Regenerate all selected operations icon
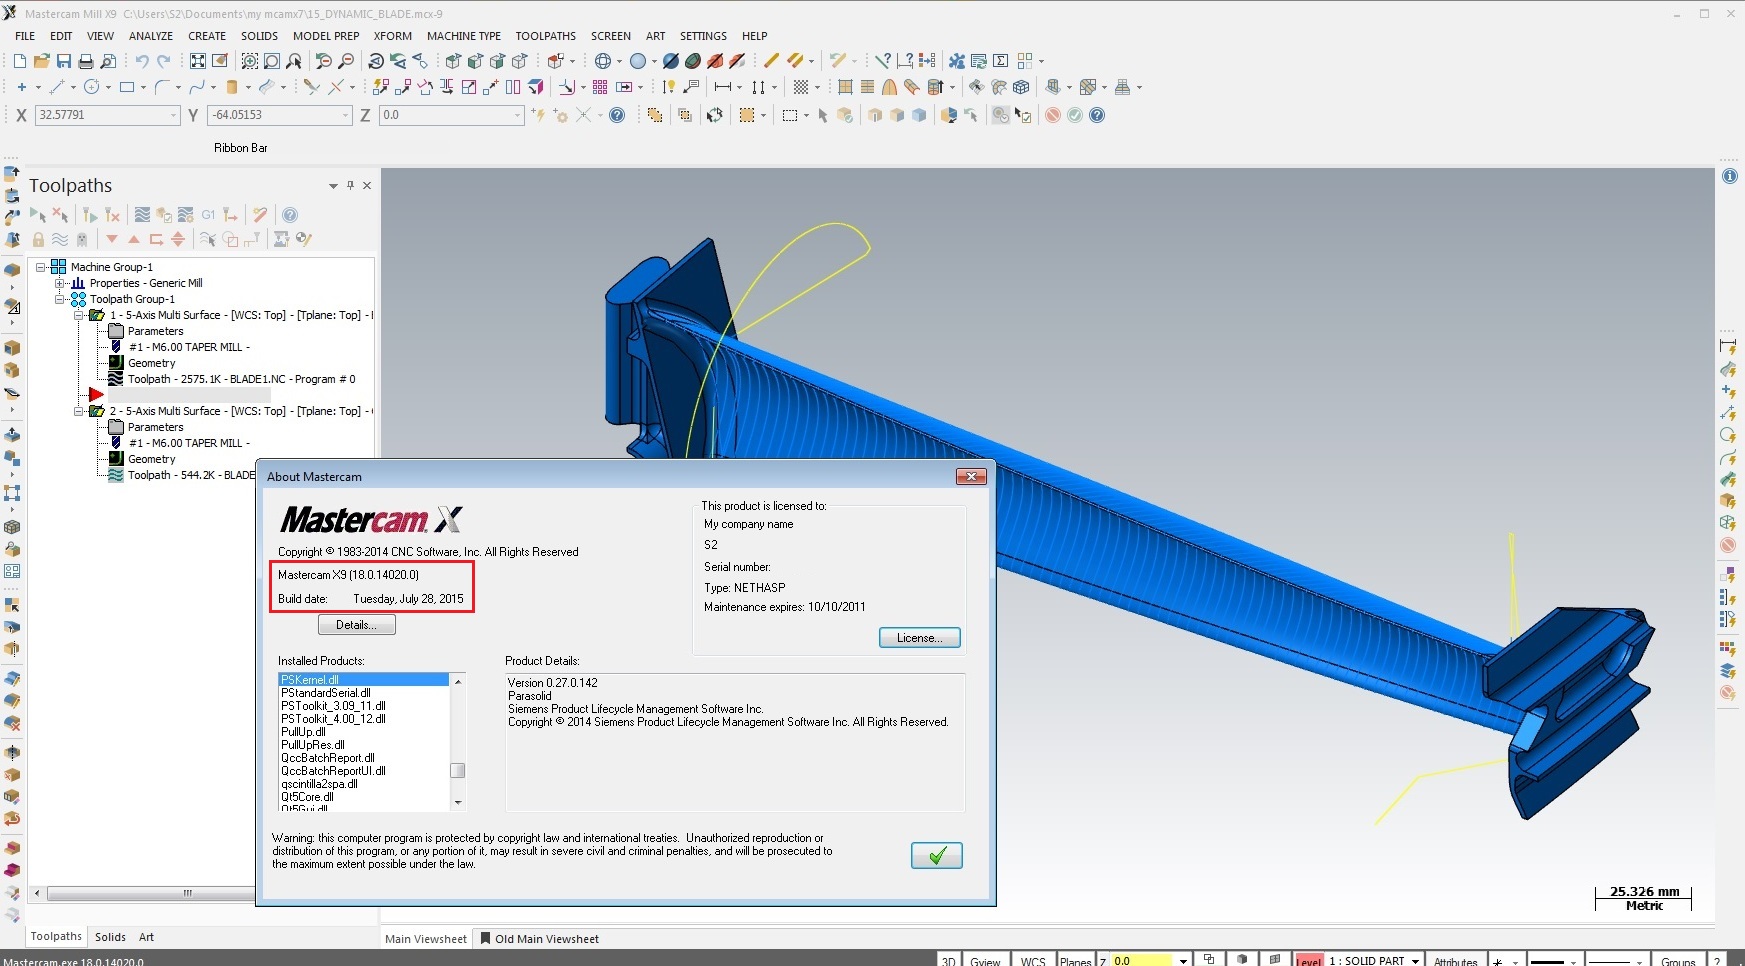The width and height of the screenshot is (1745, 966). coord(90,215)
